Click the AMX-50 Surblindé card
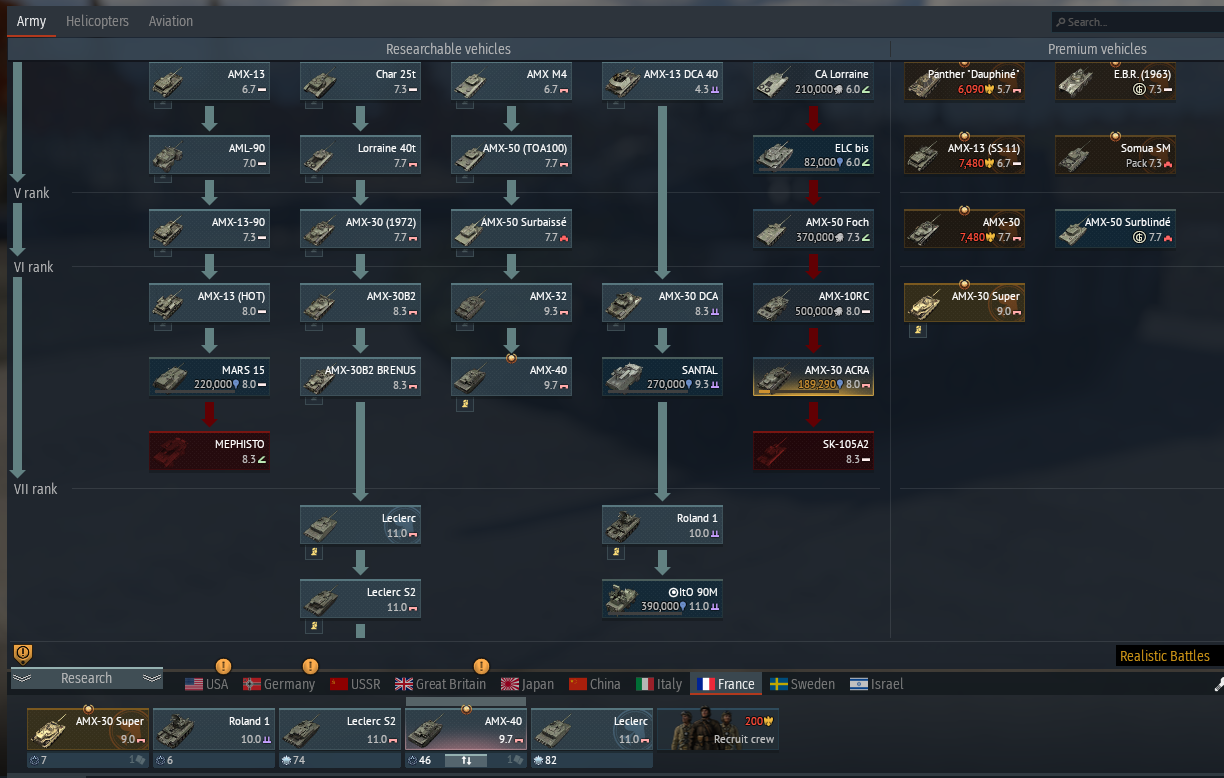1224x778 pixels. click(1115, 229)
